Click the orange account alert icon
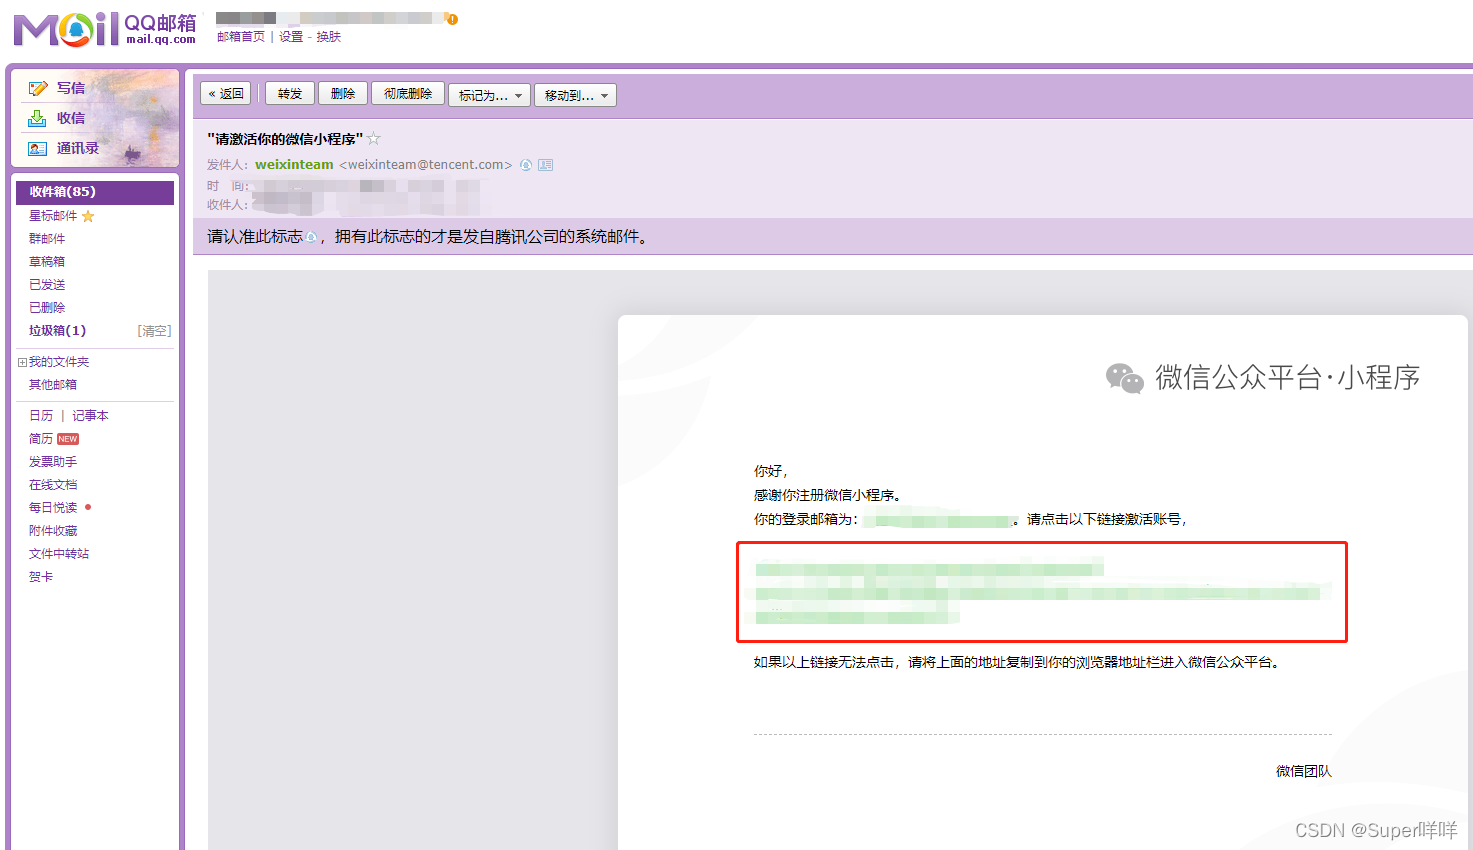The image size is (1473, 850). click(452, 19)
